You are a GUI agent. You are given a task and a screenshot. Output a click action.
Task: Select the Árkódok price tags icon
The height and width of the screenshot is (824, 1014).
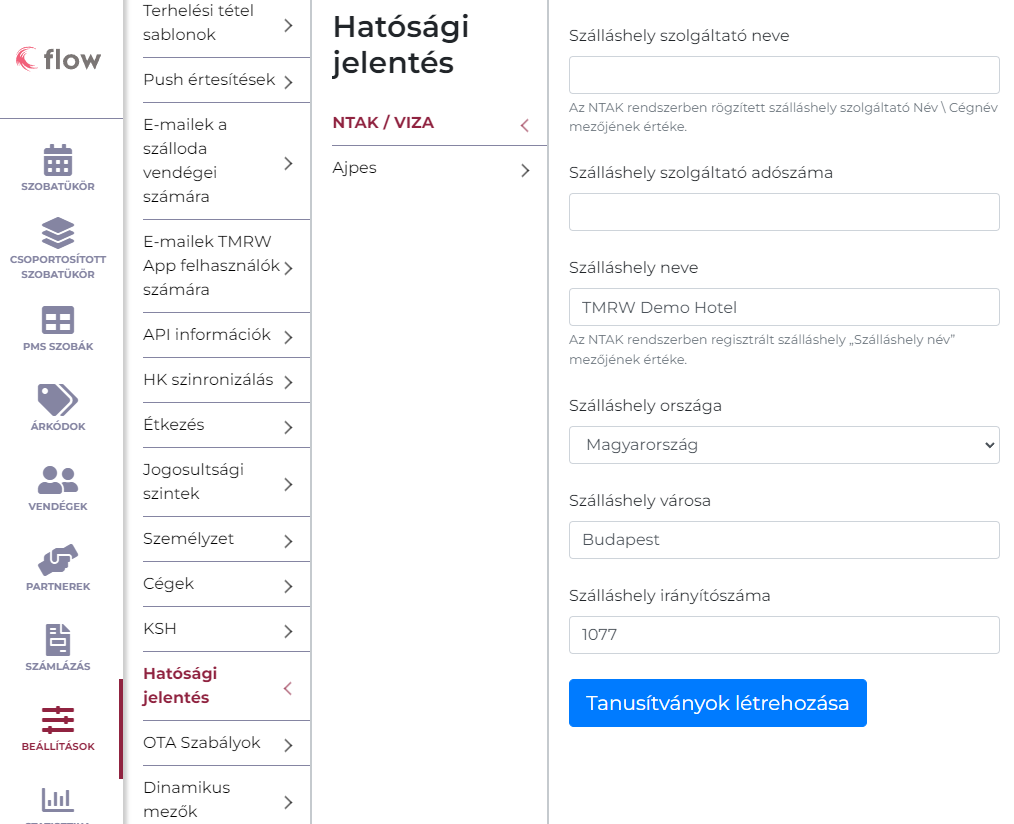tap(58, 399)
